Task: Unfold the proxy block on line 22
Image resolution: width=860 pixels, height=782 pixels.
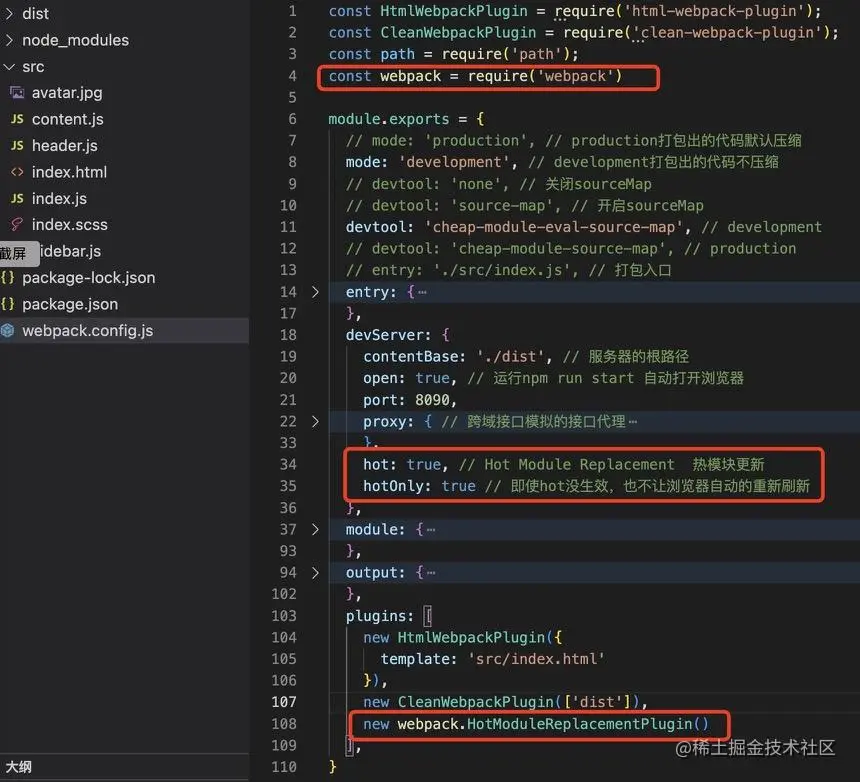Action: pyautogui.click(x=315, y=421)
